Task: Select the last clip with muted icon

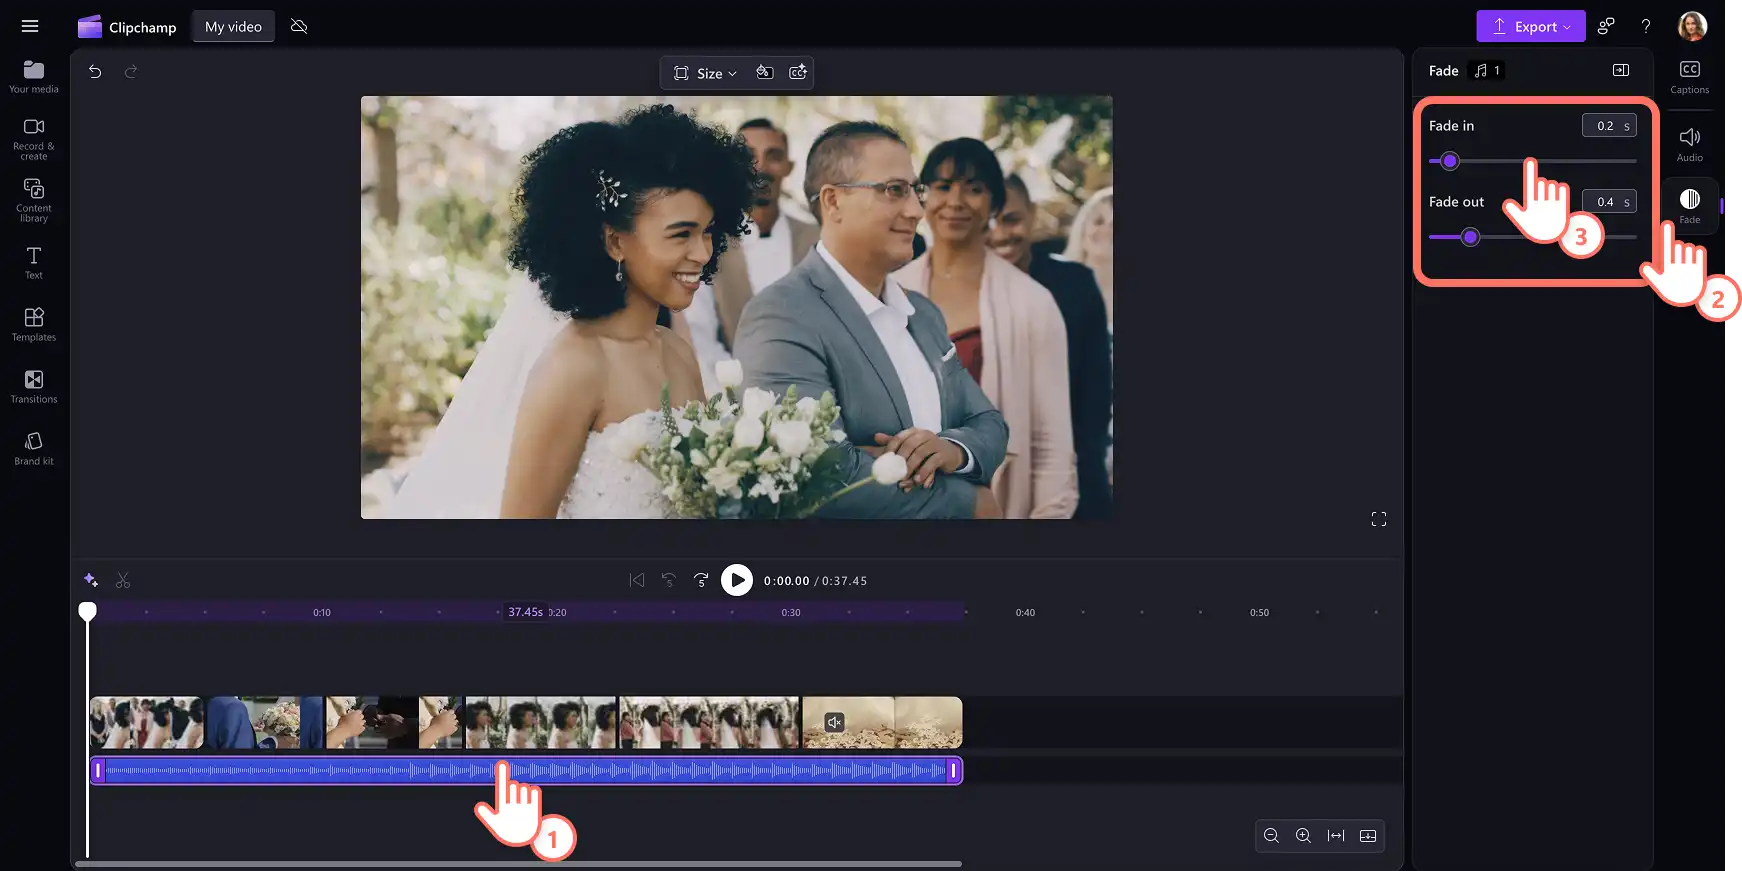Action: [882, 723]
